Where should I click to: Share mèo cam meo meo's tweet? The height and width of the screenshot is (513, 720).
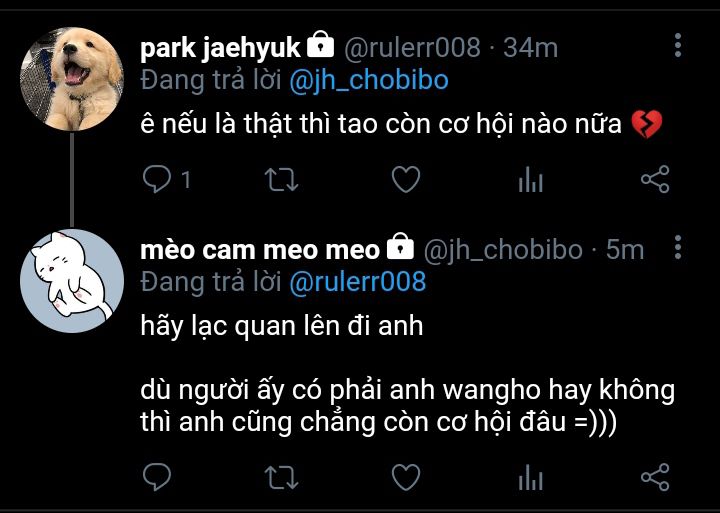655,477
